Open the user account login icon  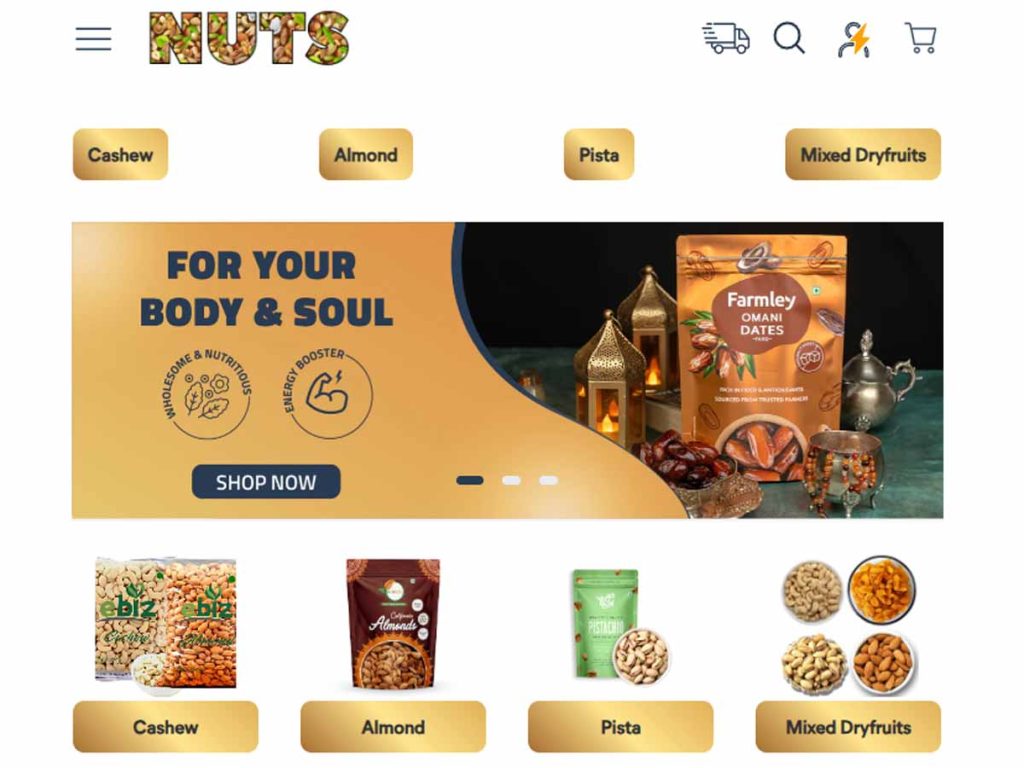coord(854,40)
